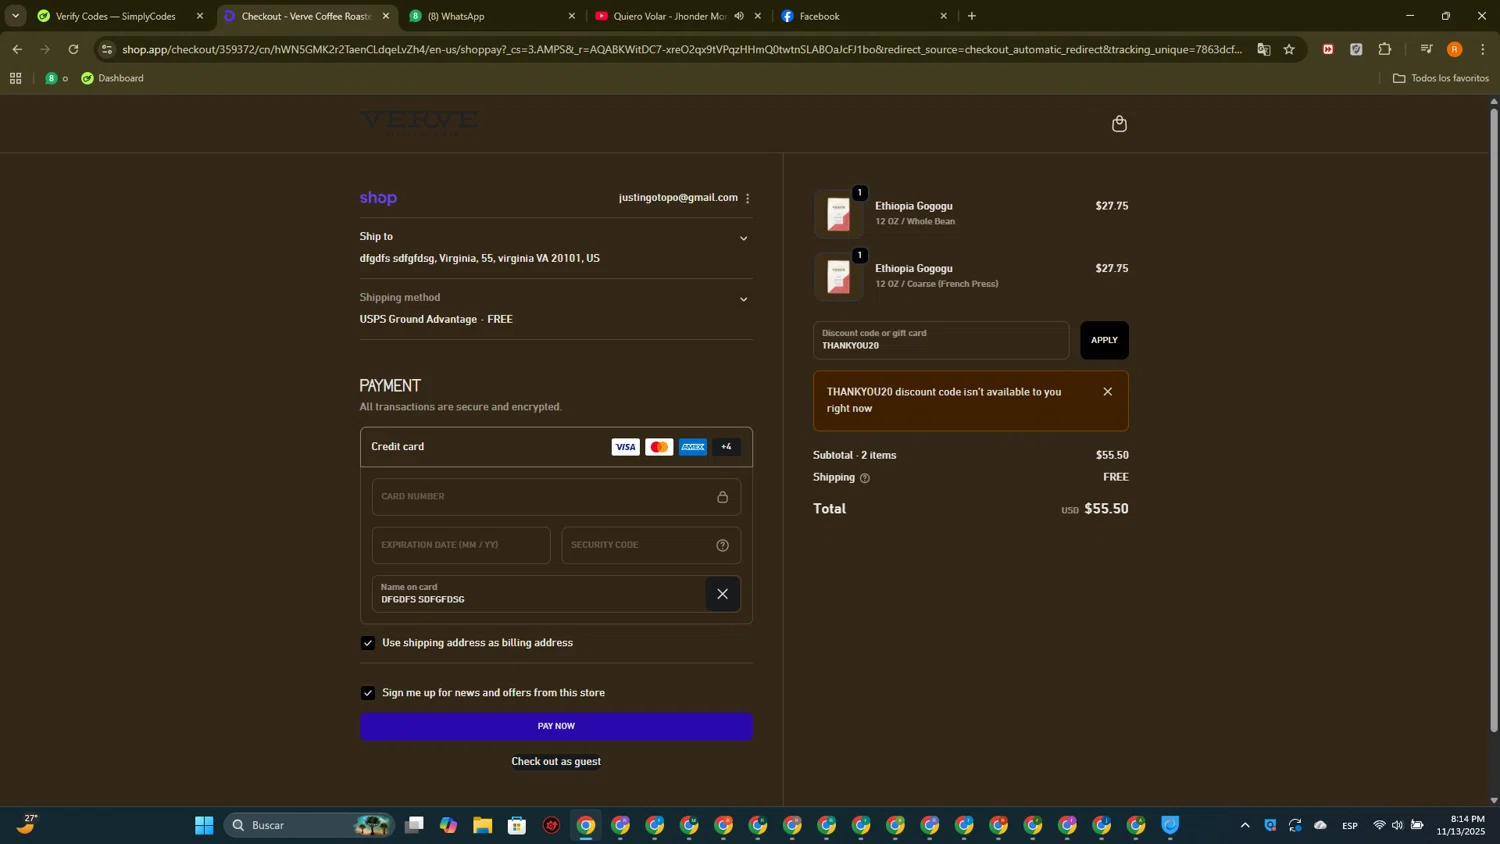The height and width of the screenshot is (844, 1500).
Task: Click the Verve Coffee logo header
Action: pyautogui.click(x=418, y=123)
